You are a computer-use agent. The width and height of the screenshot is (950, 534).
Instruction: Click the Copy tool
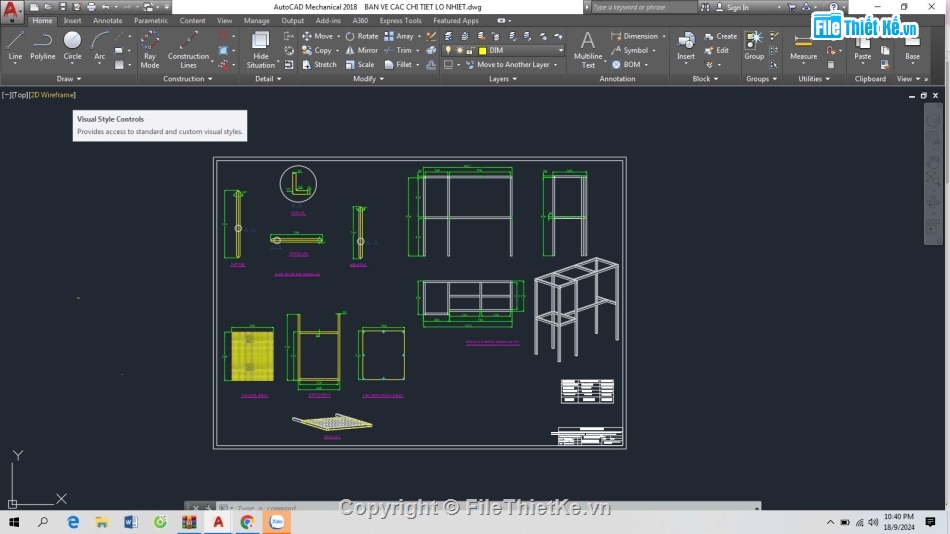(x=317, y=50)
